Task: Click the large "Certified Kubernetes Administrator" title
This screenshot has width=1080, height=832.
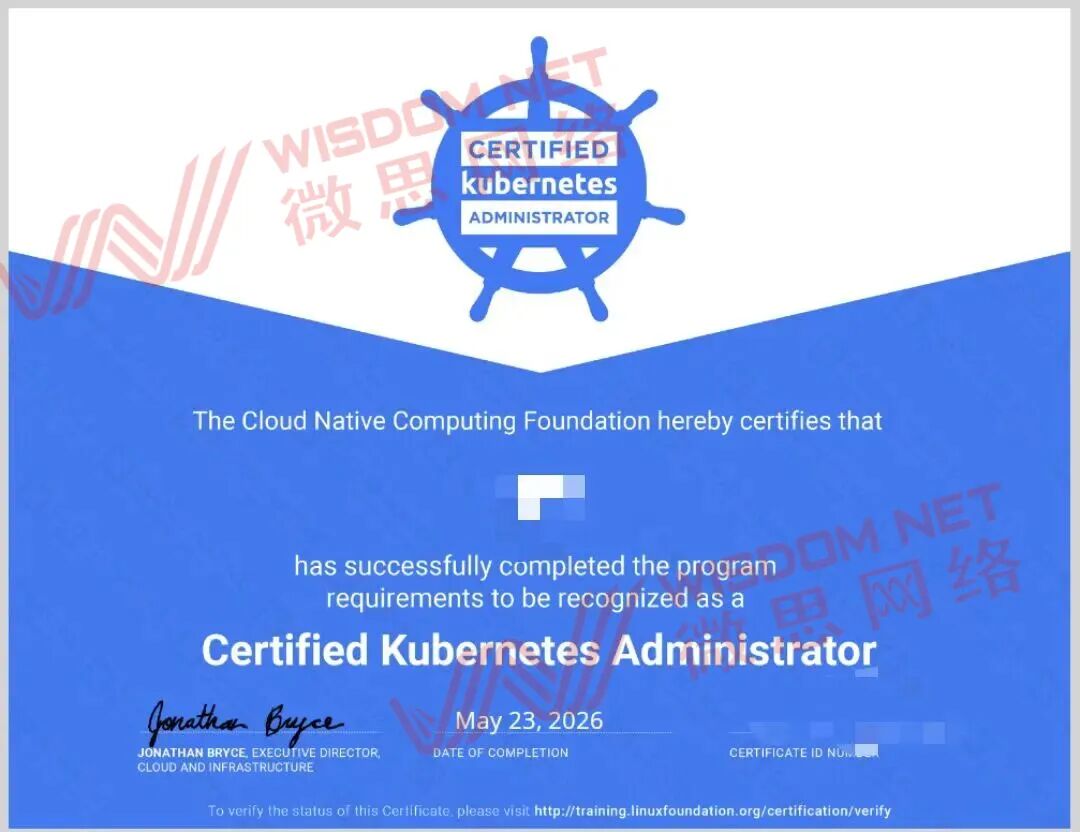Action: 539,650
